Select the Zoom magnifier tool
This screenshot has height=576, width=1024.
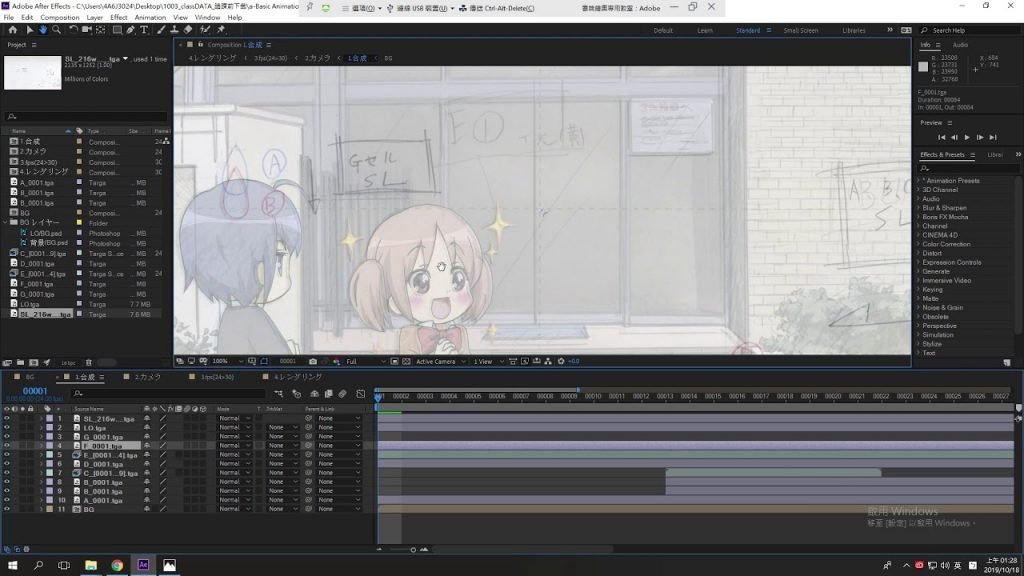[57, 30]
